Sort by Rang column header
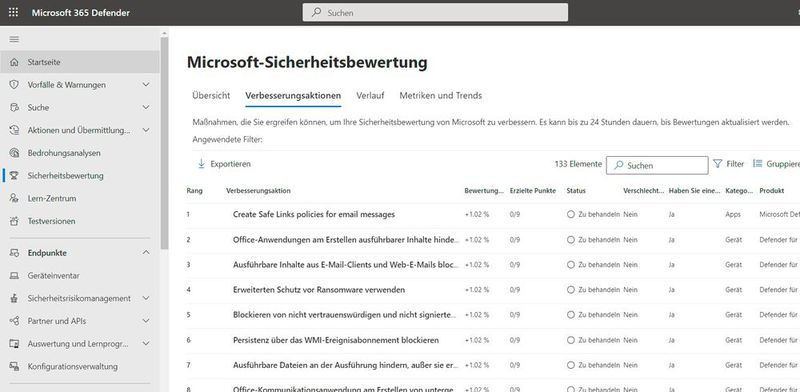 194,191
